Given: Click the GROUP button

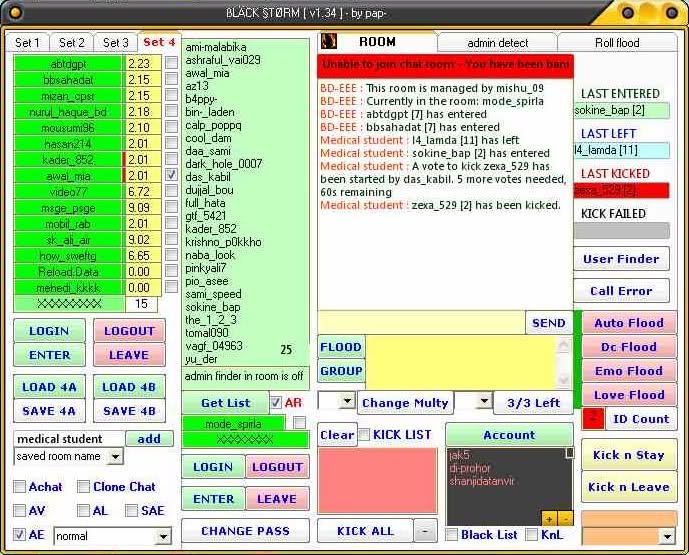Looking at the screenshot, I should (341, 371).
